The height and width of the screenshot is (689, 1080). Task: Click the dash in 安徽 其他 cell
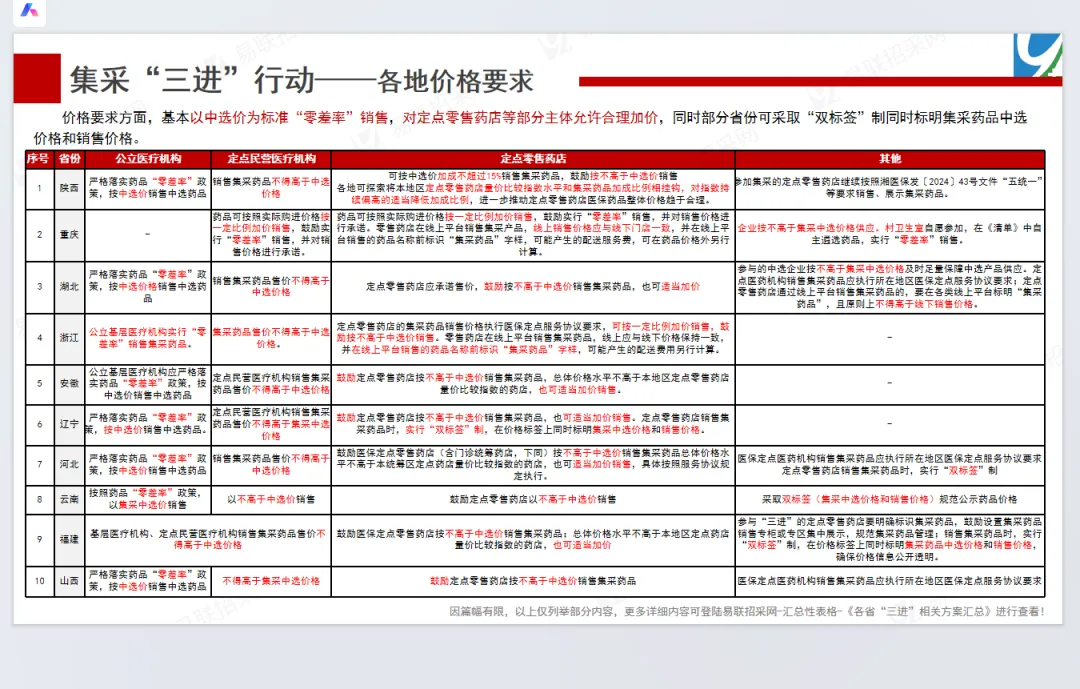890,384
